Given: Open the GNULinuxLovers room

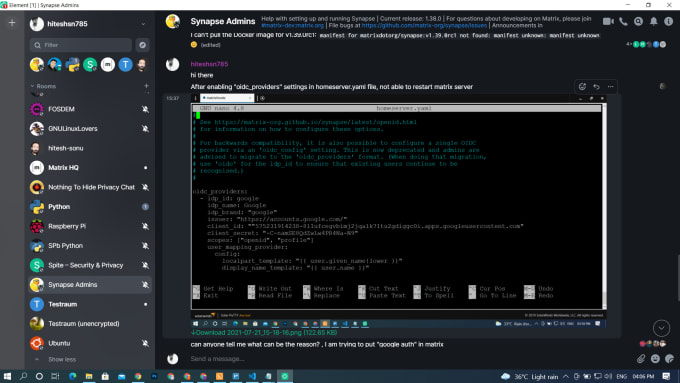Looking at the screenshot, I should pyautogui.click(x=90, y=129).
